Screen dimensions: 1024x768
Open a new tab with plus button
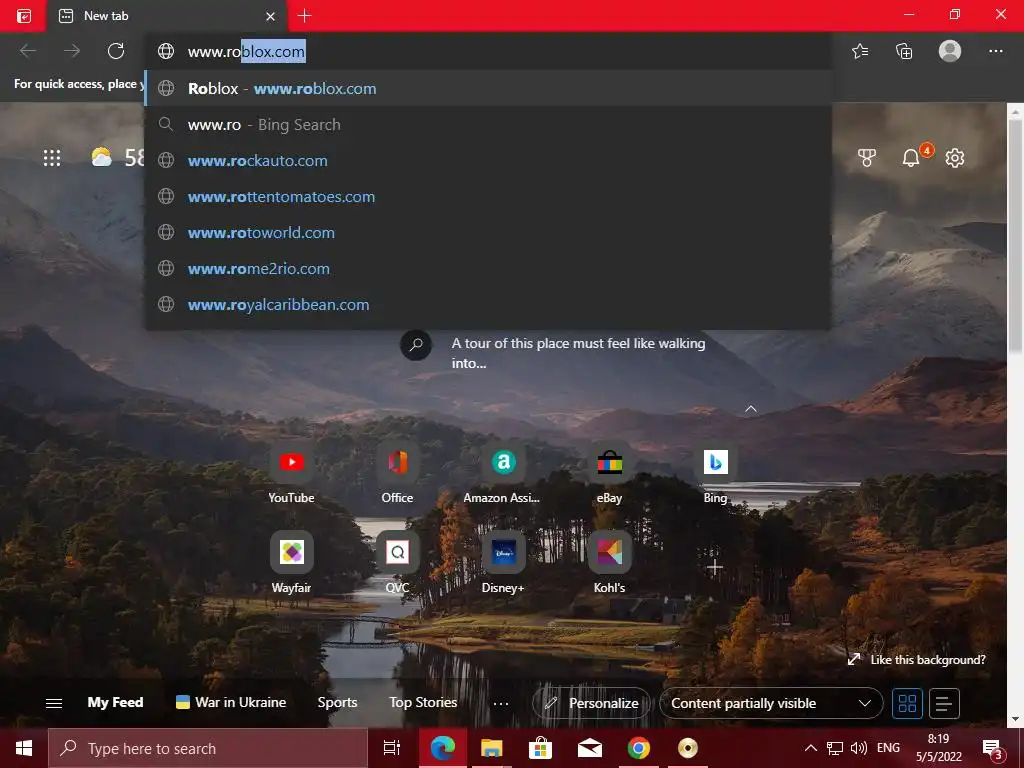tap(304, 16)
